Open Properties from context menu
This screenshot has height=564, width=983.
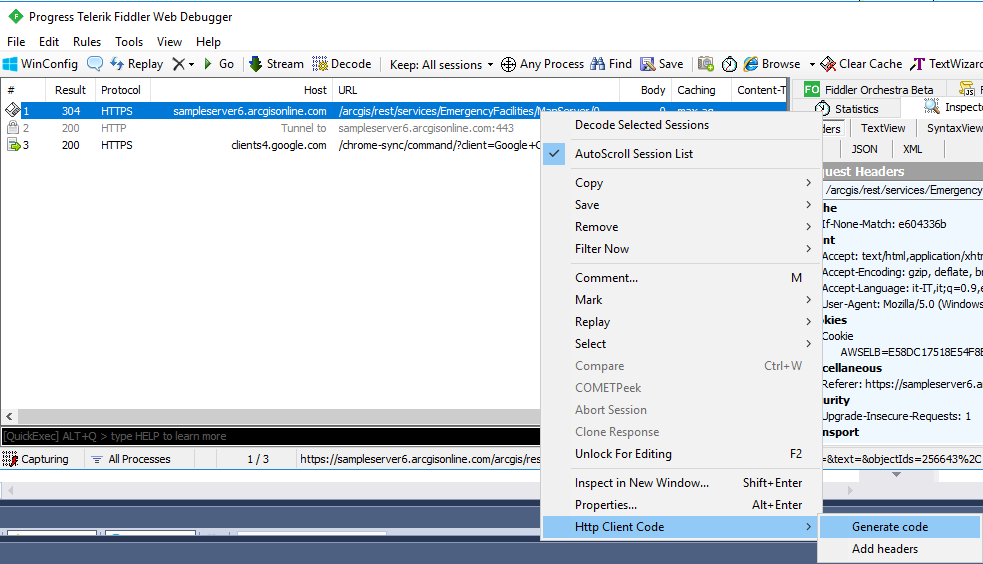[681, 504]
